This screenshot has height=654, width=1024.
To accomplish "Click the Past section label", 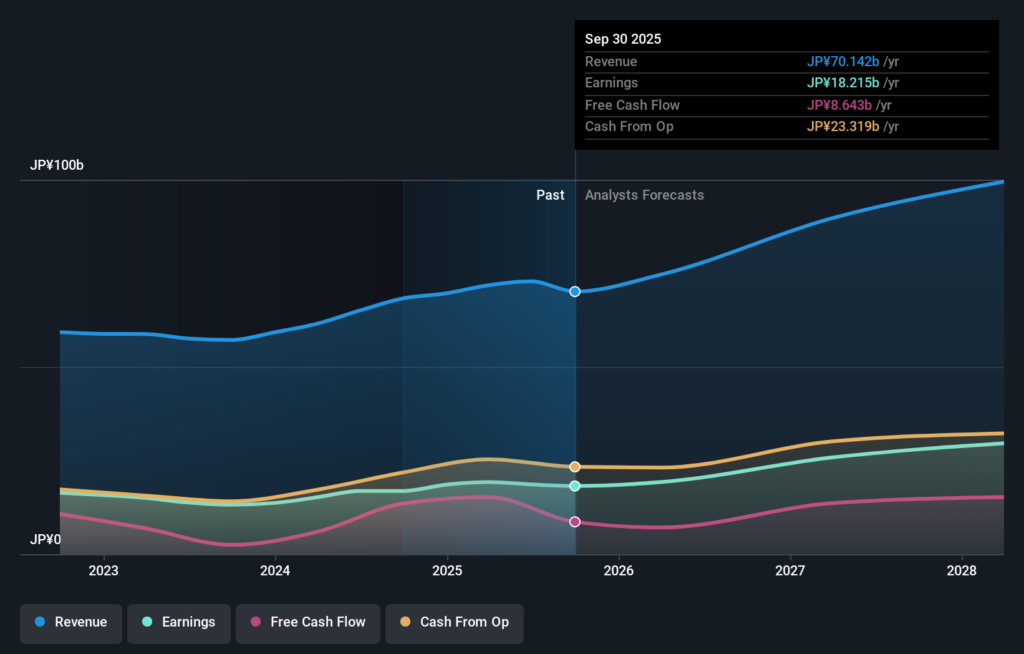I will pyautogui.click(x=550, y=195).
